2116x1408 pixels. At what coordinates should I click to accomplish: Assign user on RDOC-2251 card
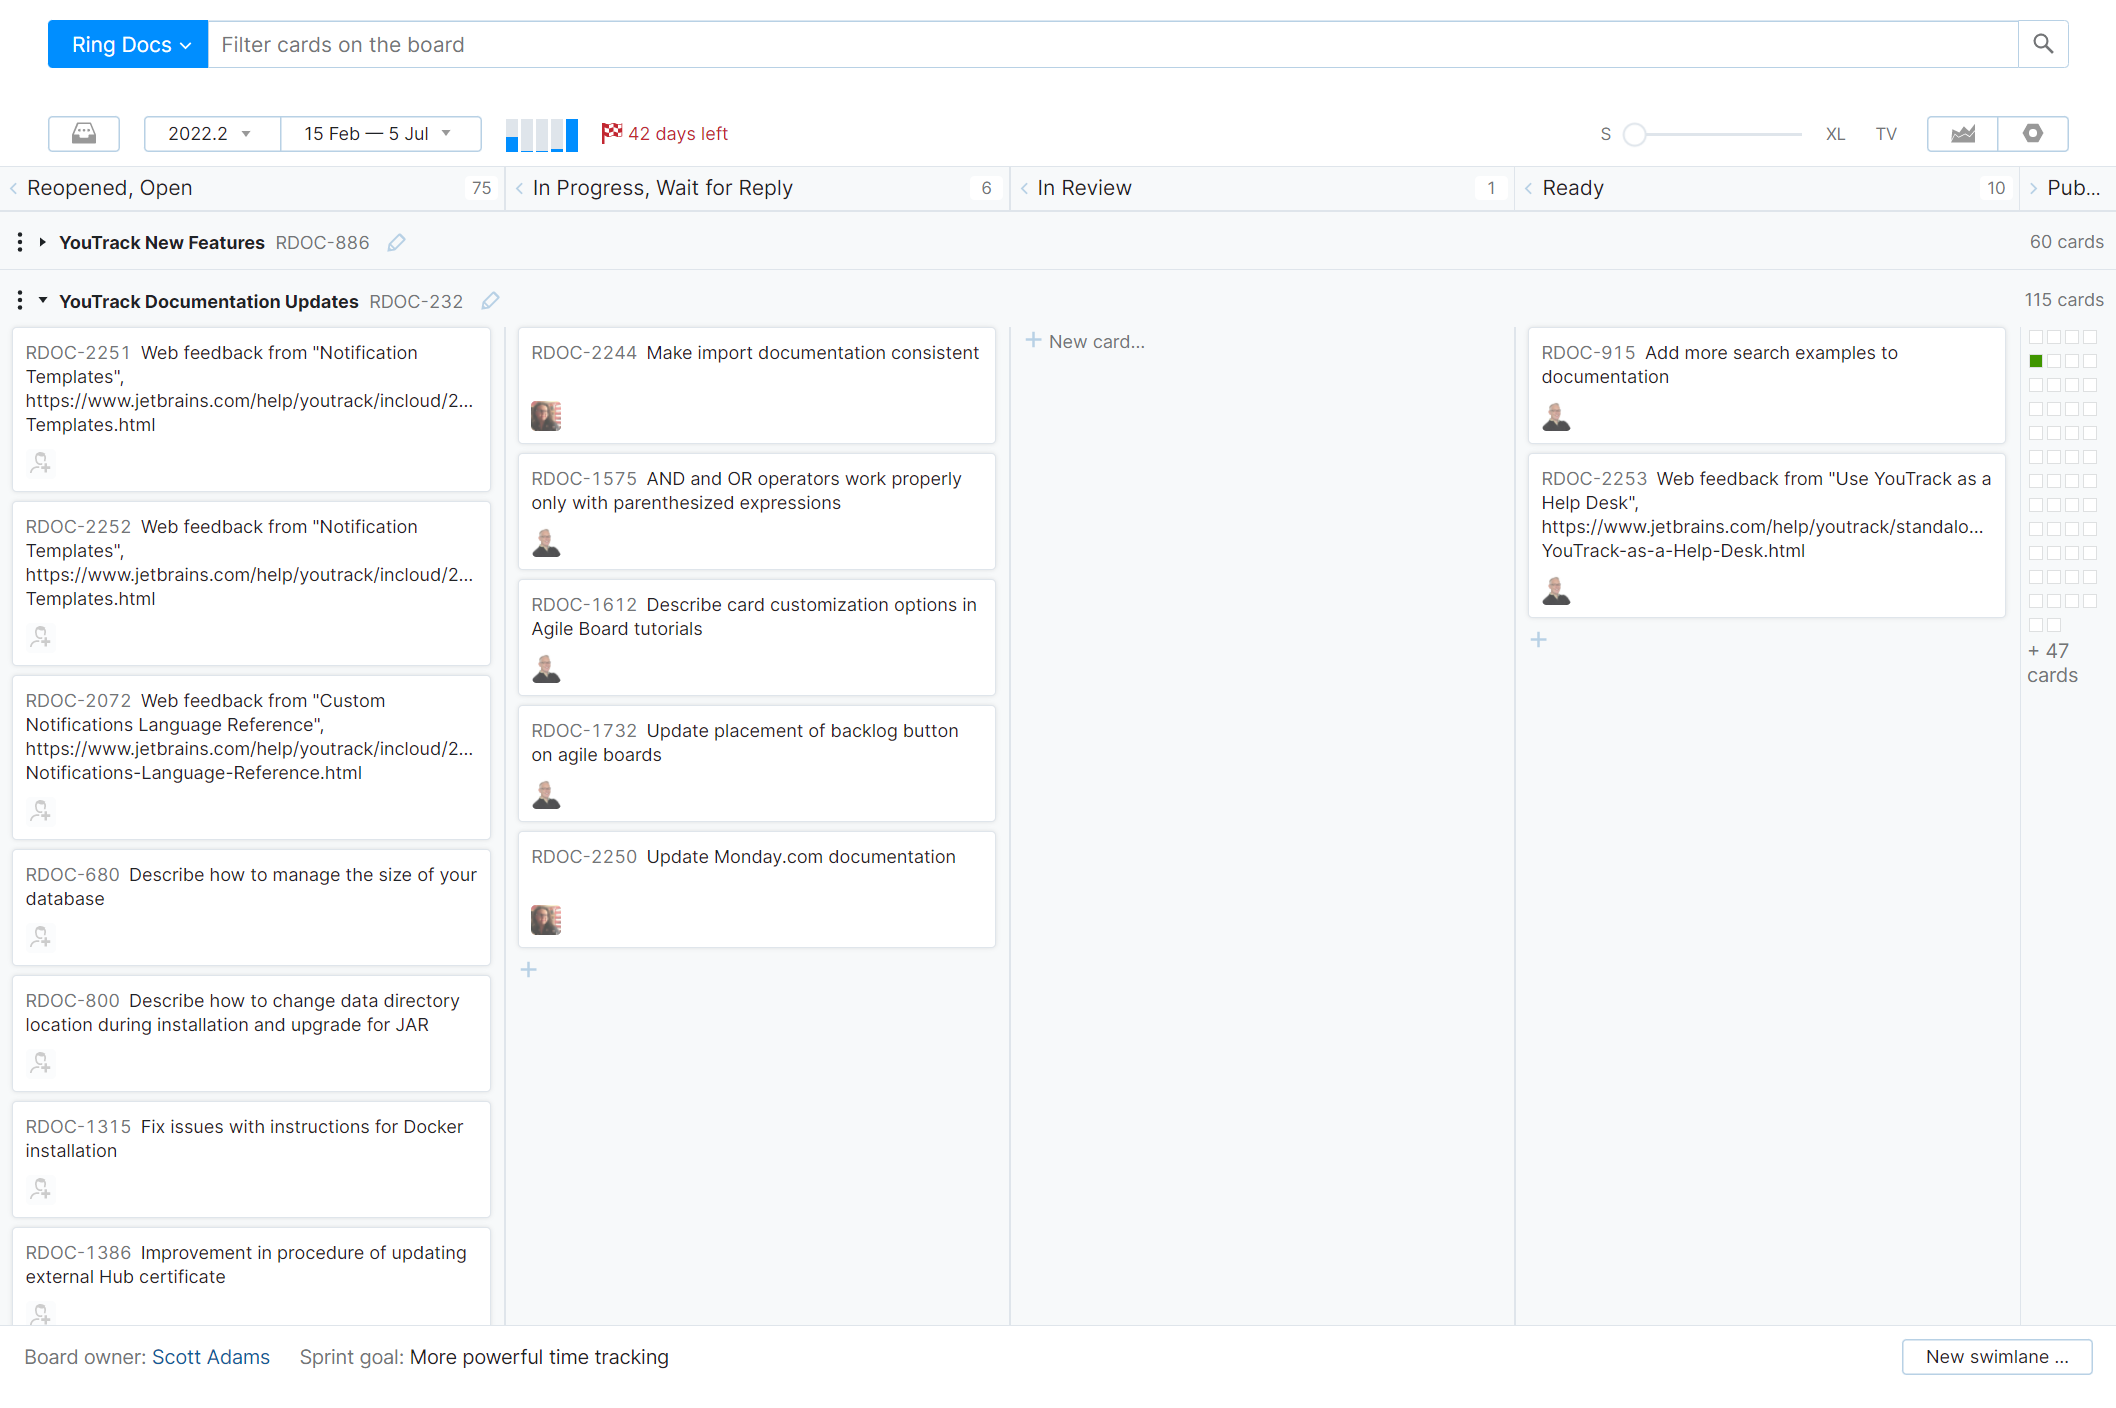(40, 463)
